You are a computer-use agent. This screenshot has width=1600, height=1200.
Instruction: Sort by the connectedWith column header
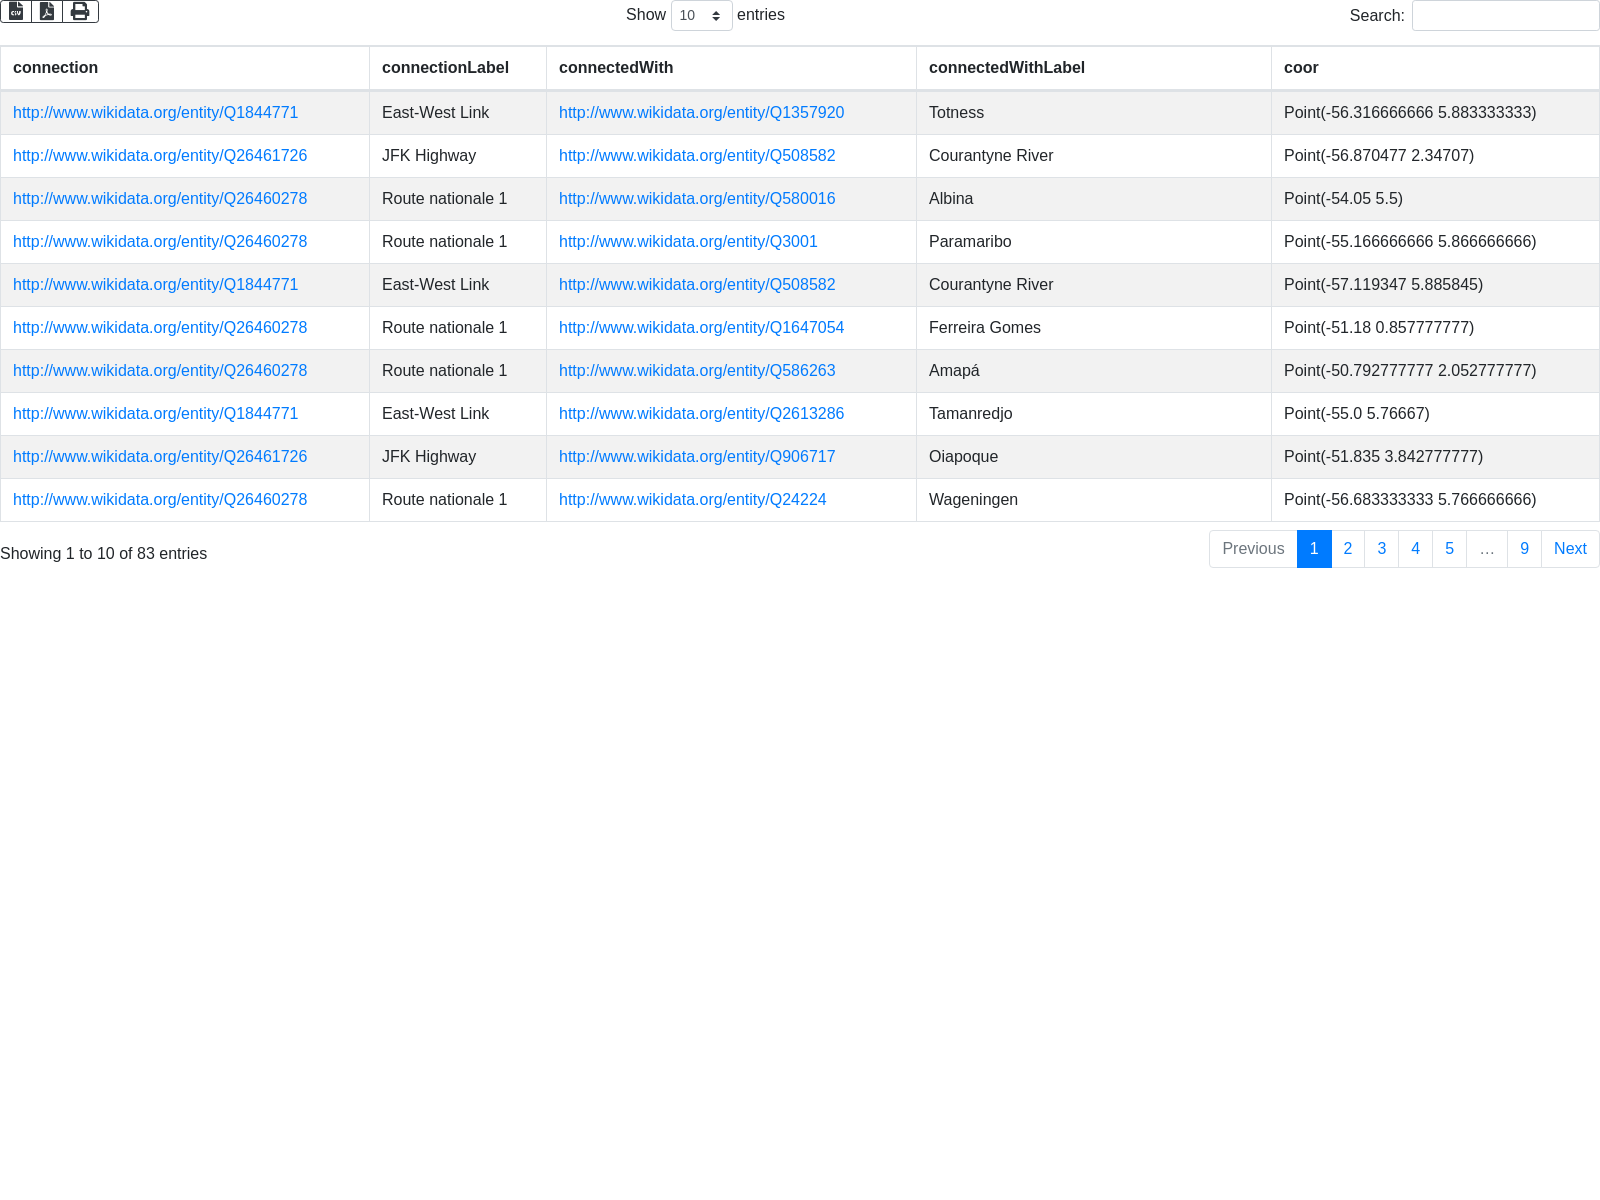click(x=616, y=68)
